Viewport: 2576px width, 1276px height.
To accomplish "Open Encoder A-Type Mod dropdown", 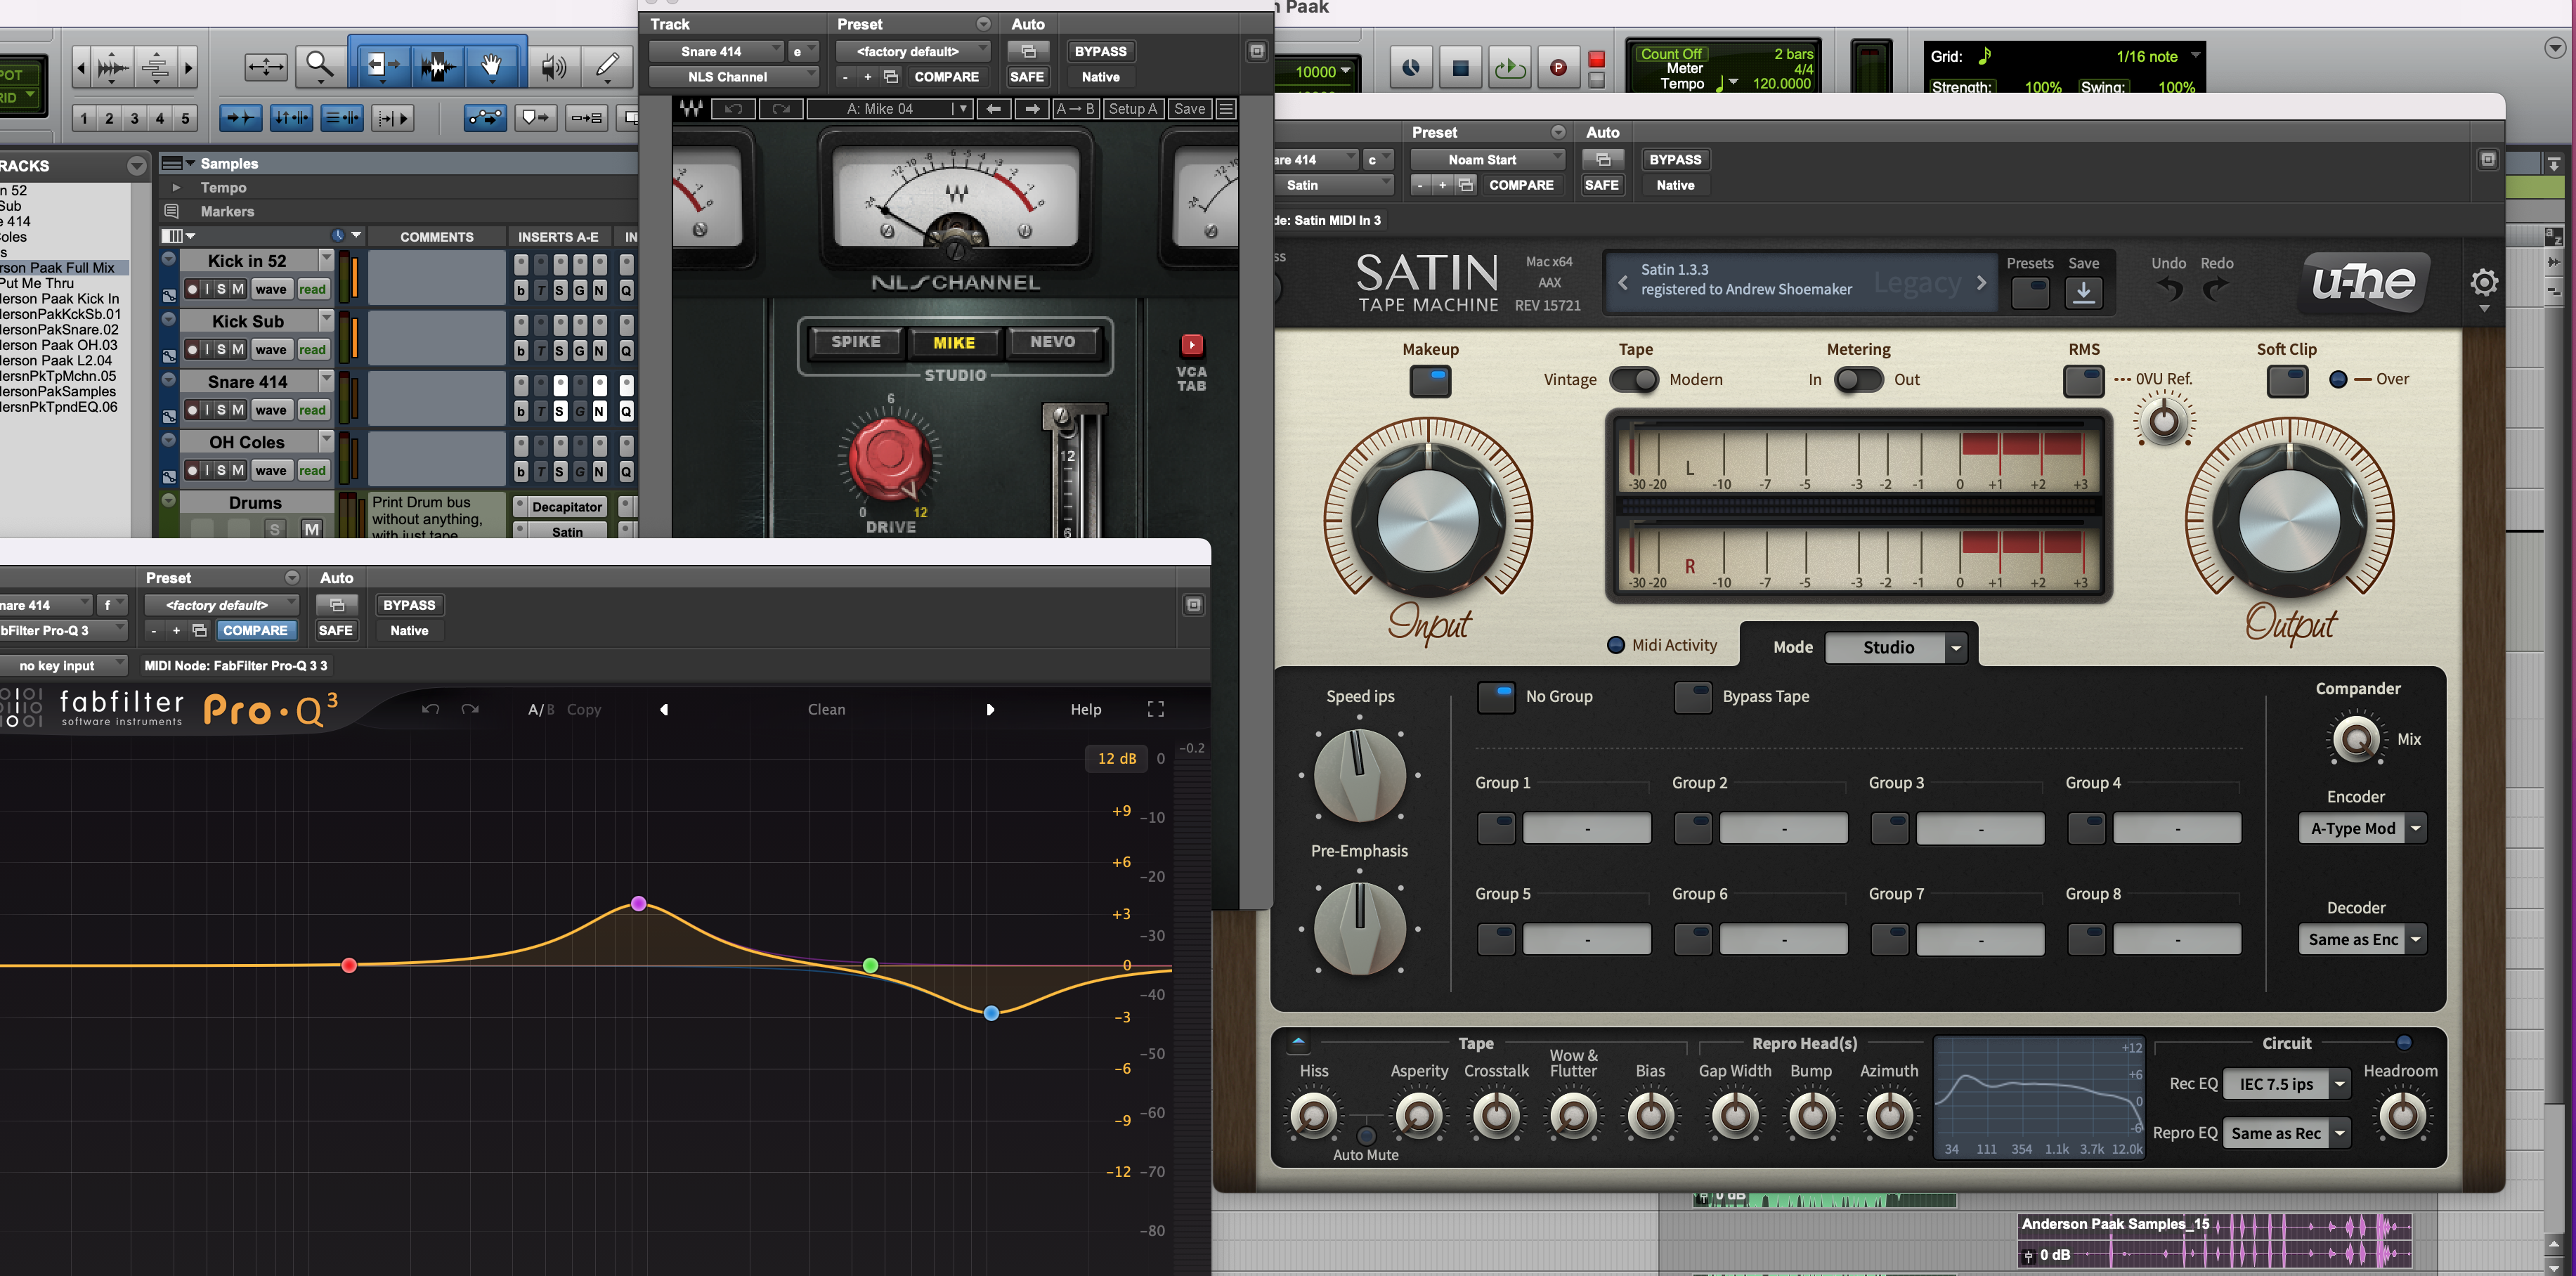I will pyautogui.click(x=2362, y=828).
